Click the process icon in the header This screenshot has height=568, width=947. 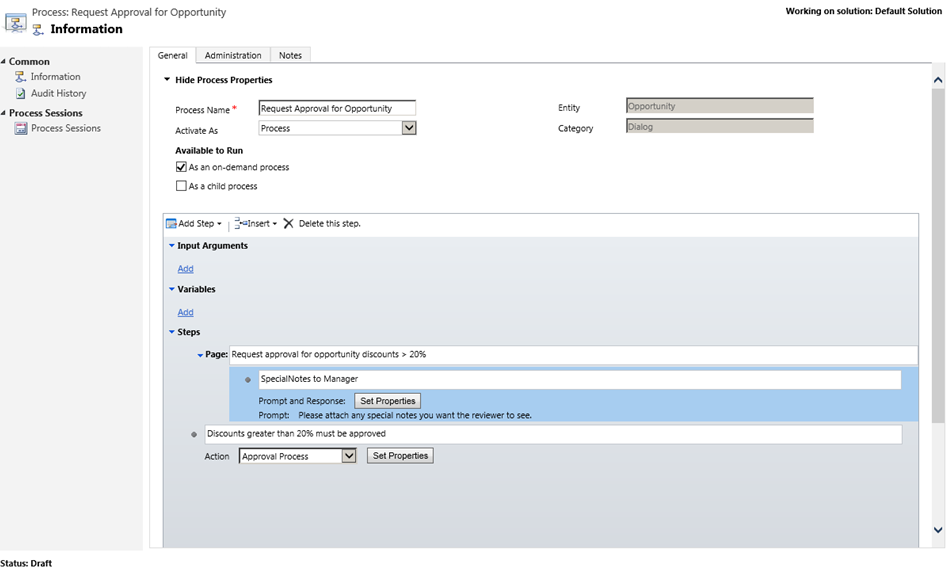point(16,23)
